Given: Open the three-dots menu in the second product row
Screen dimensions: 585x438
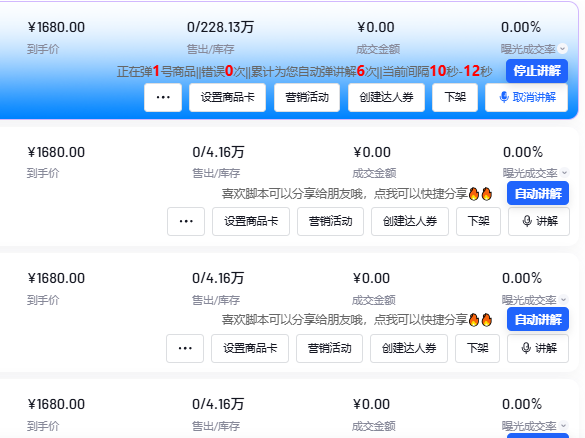Looking at the screenshot, I should pyautogui.click(x=186, y=221).
